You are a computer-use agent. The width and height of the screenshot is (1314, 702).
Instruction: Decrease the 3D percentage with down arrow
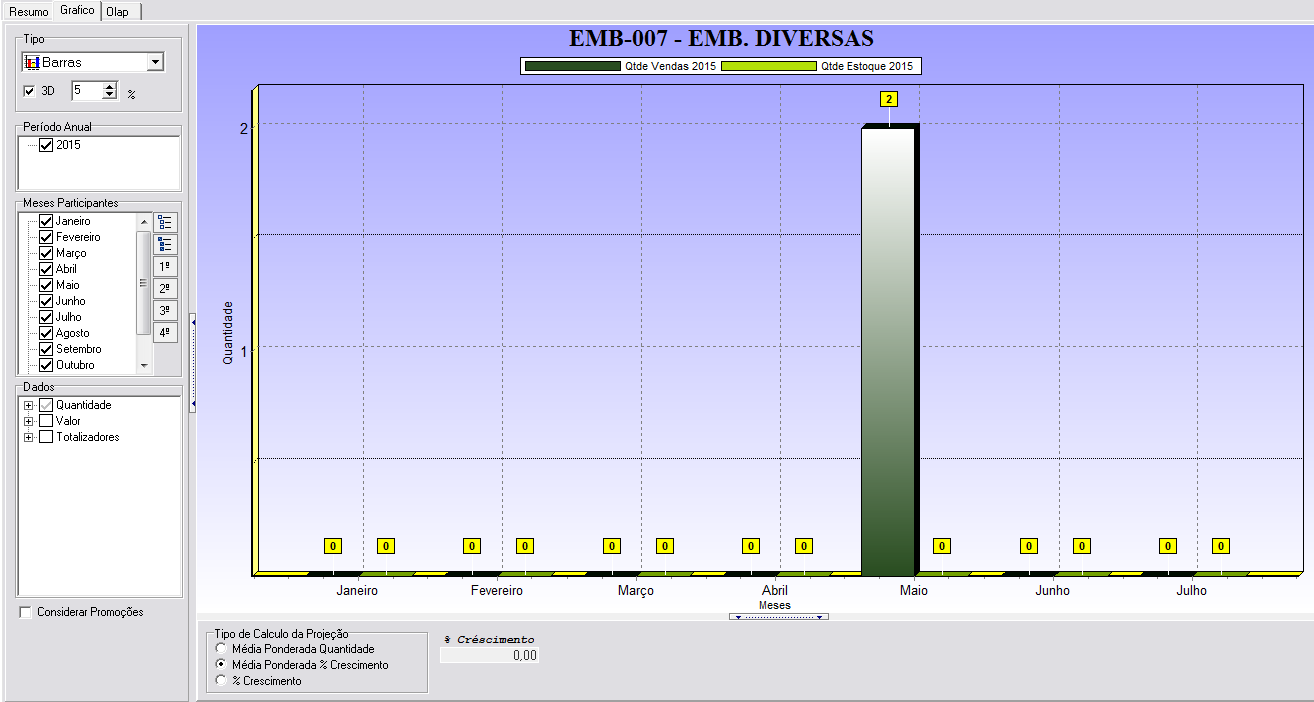pyautogui.click(x=110, y=95)
